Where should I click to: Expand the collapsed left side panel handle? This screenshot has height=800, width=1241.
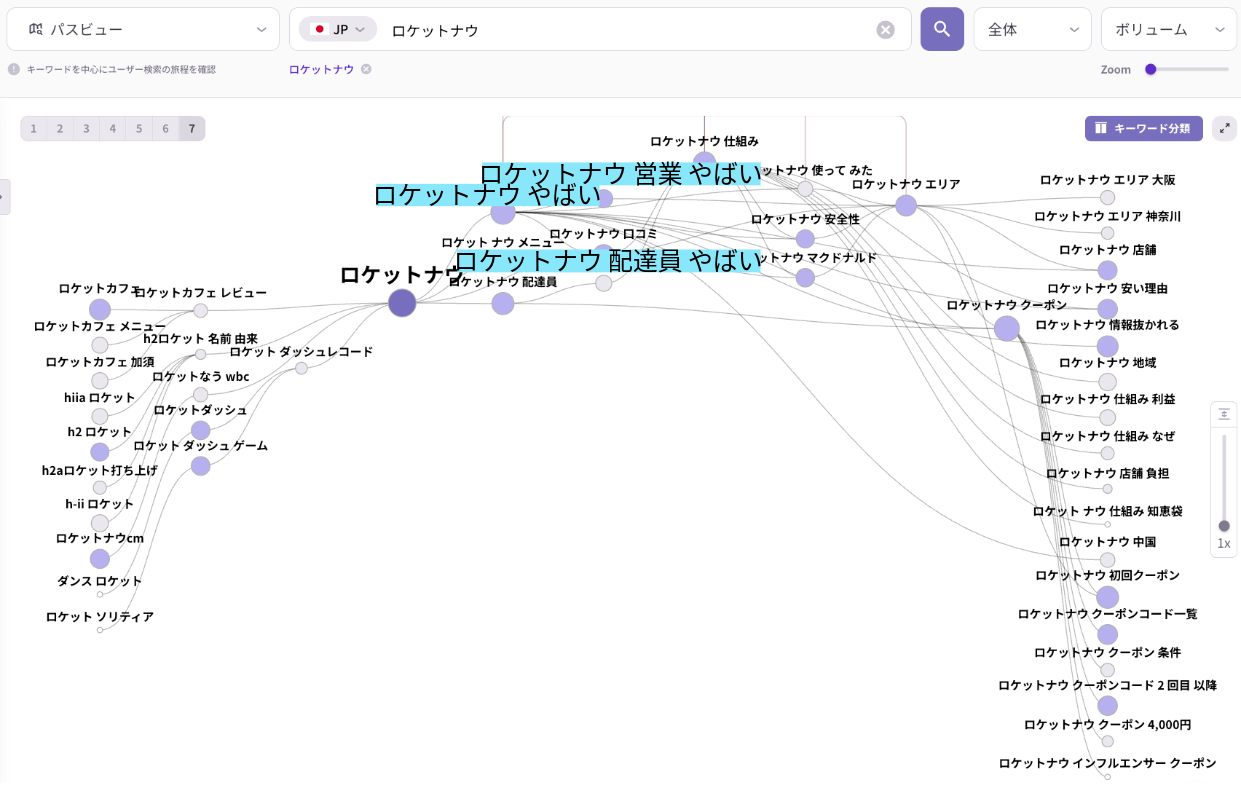4,197
